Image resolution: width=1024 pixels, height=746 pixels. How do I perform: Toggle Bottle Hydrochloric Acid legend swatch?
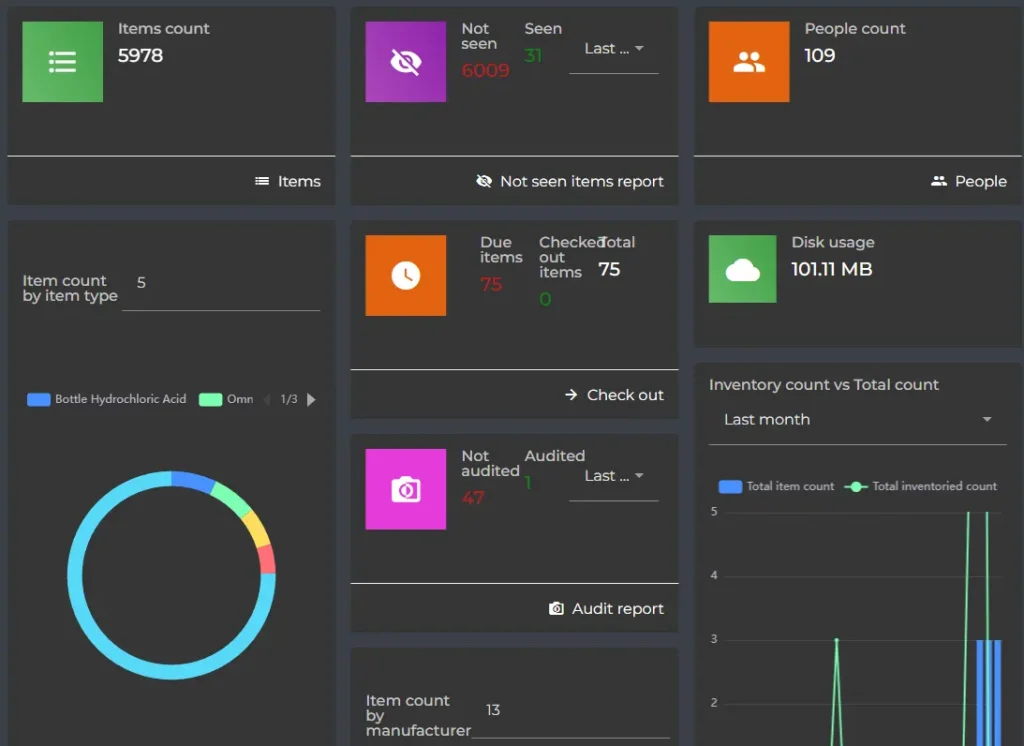pos(39,399)
